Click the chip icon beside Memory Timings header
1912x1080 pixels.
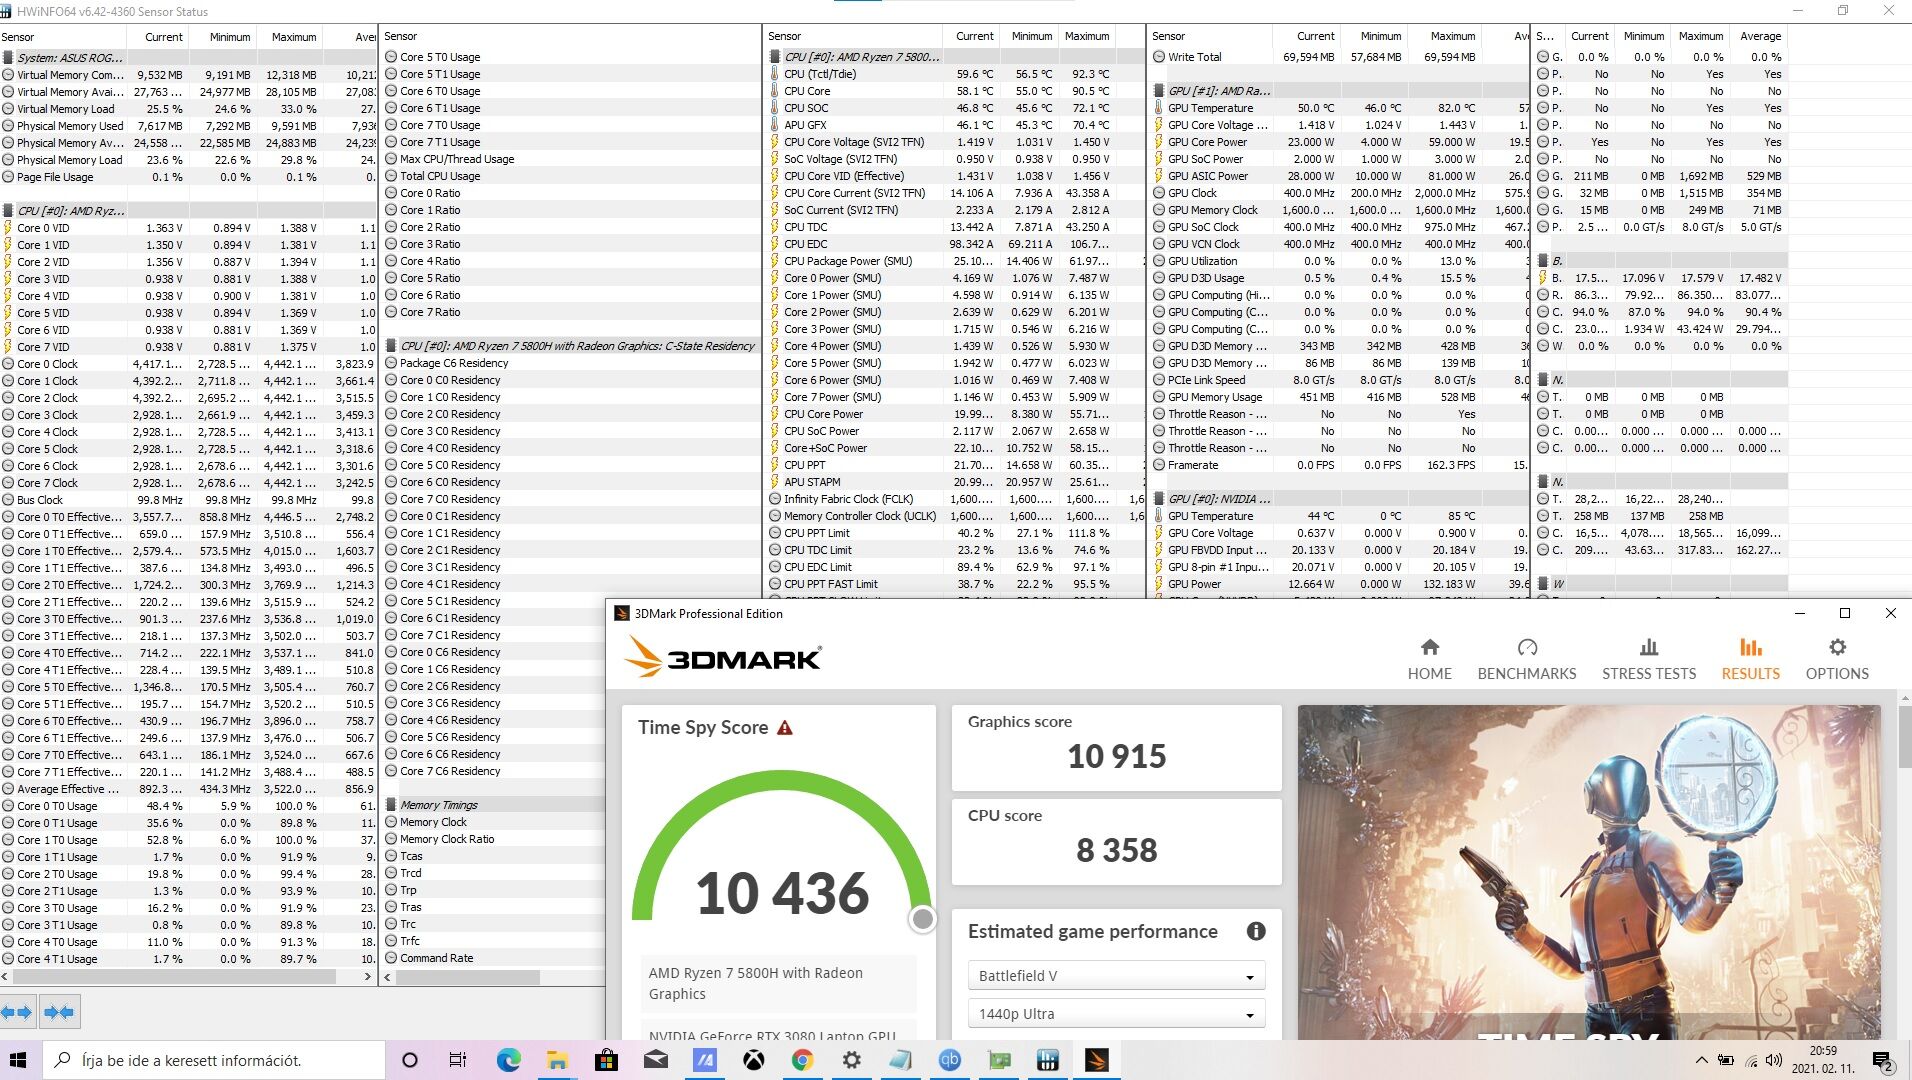[391, 805]
